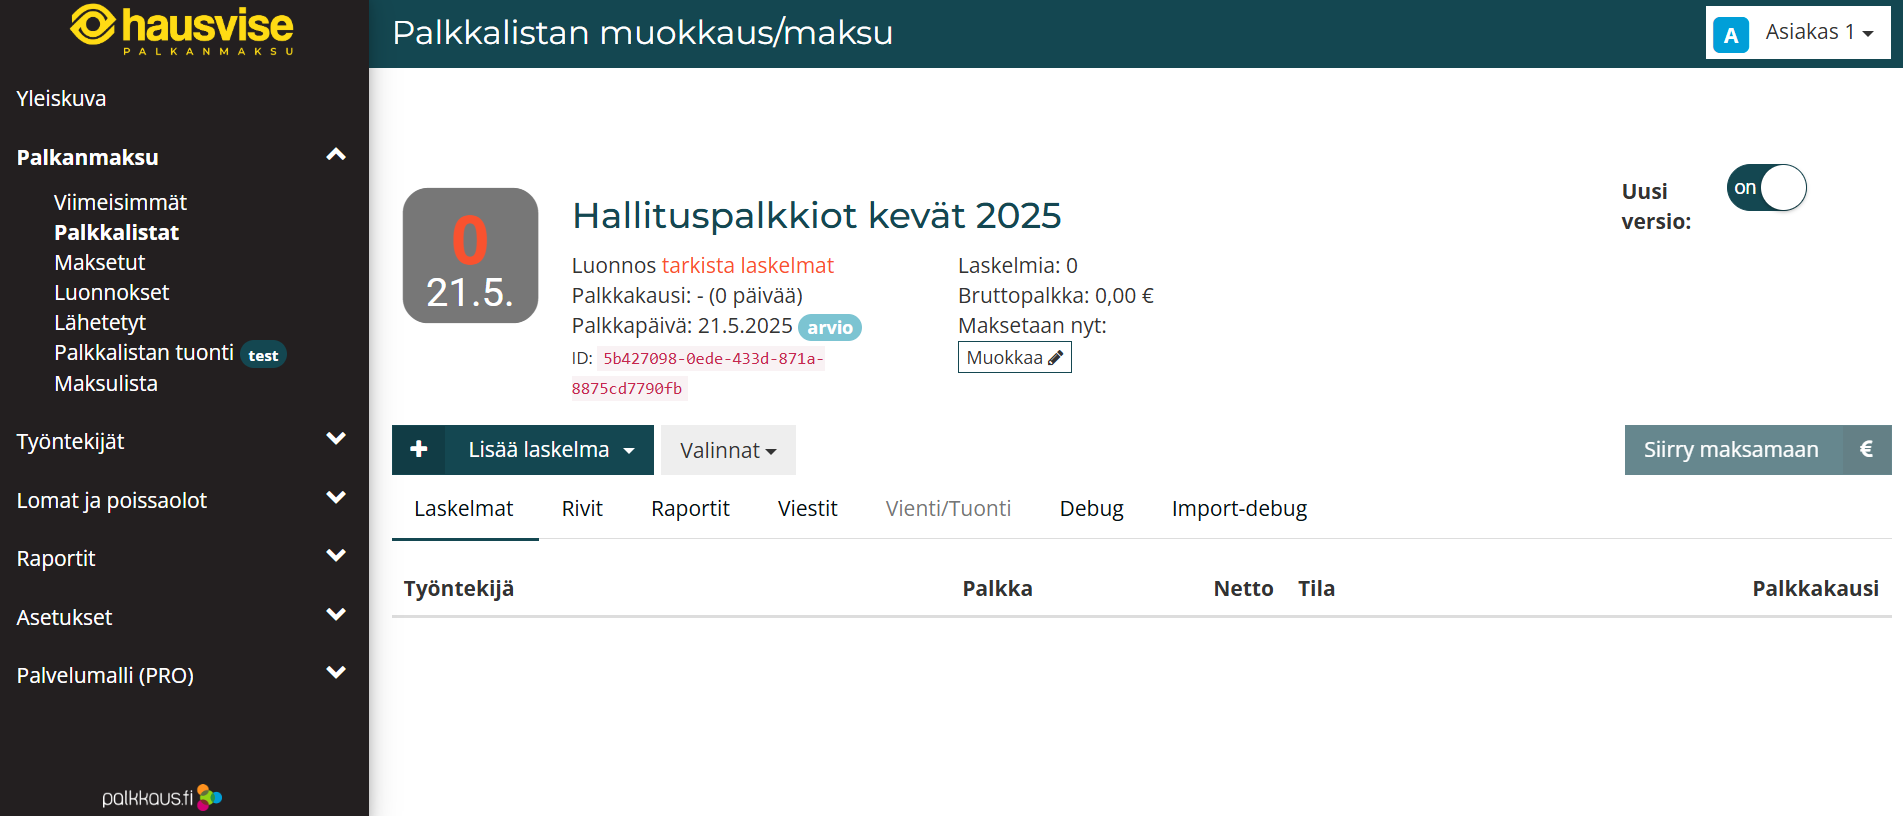Click the Muokkaa button
Screen dimensions: 1903x816
[x=1014, y=357]
